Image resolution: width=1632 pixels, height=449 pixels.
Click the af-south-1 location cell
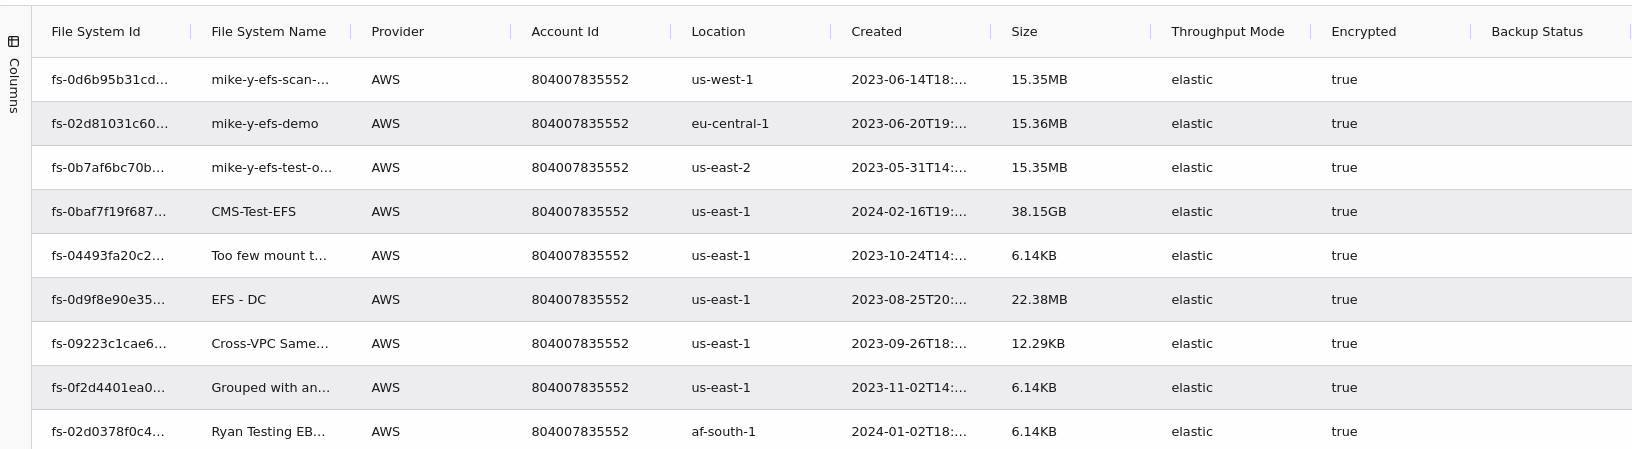click(x=723, y=432)
